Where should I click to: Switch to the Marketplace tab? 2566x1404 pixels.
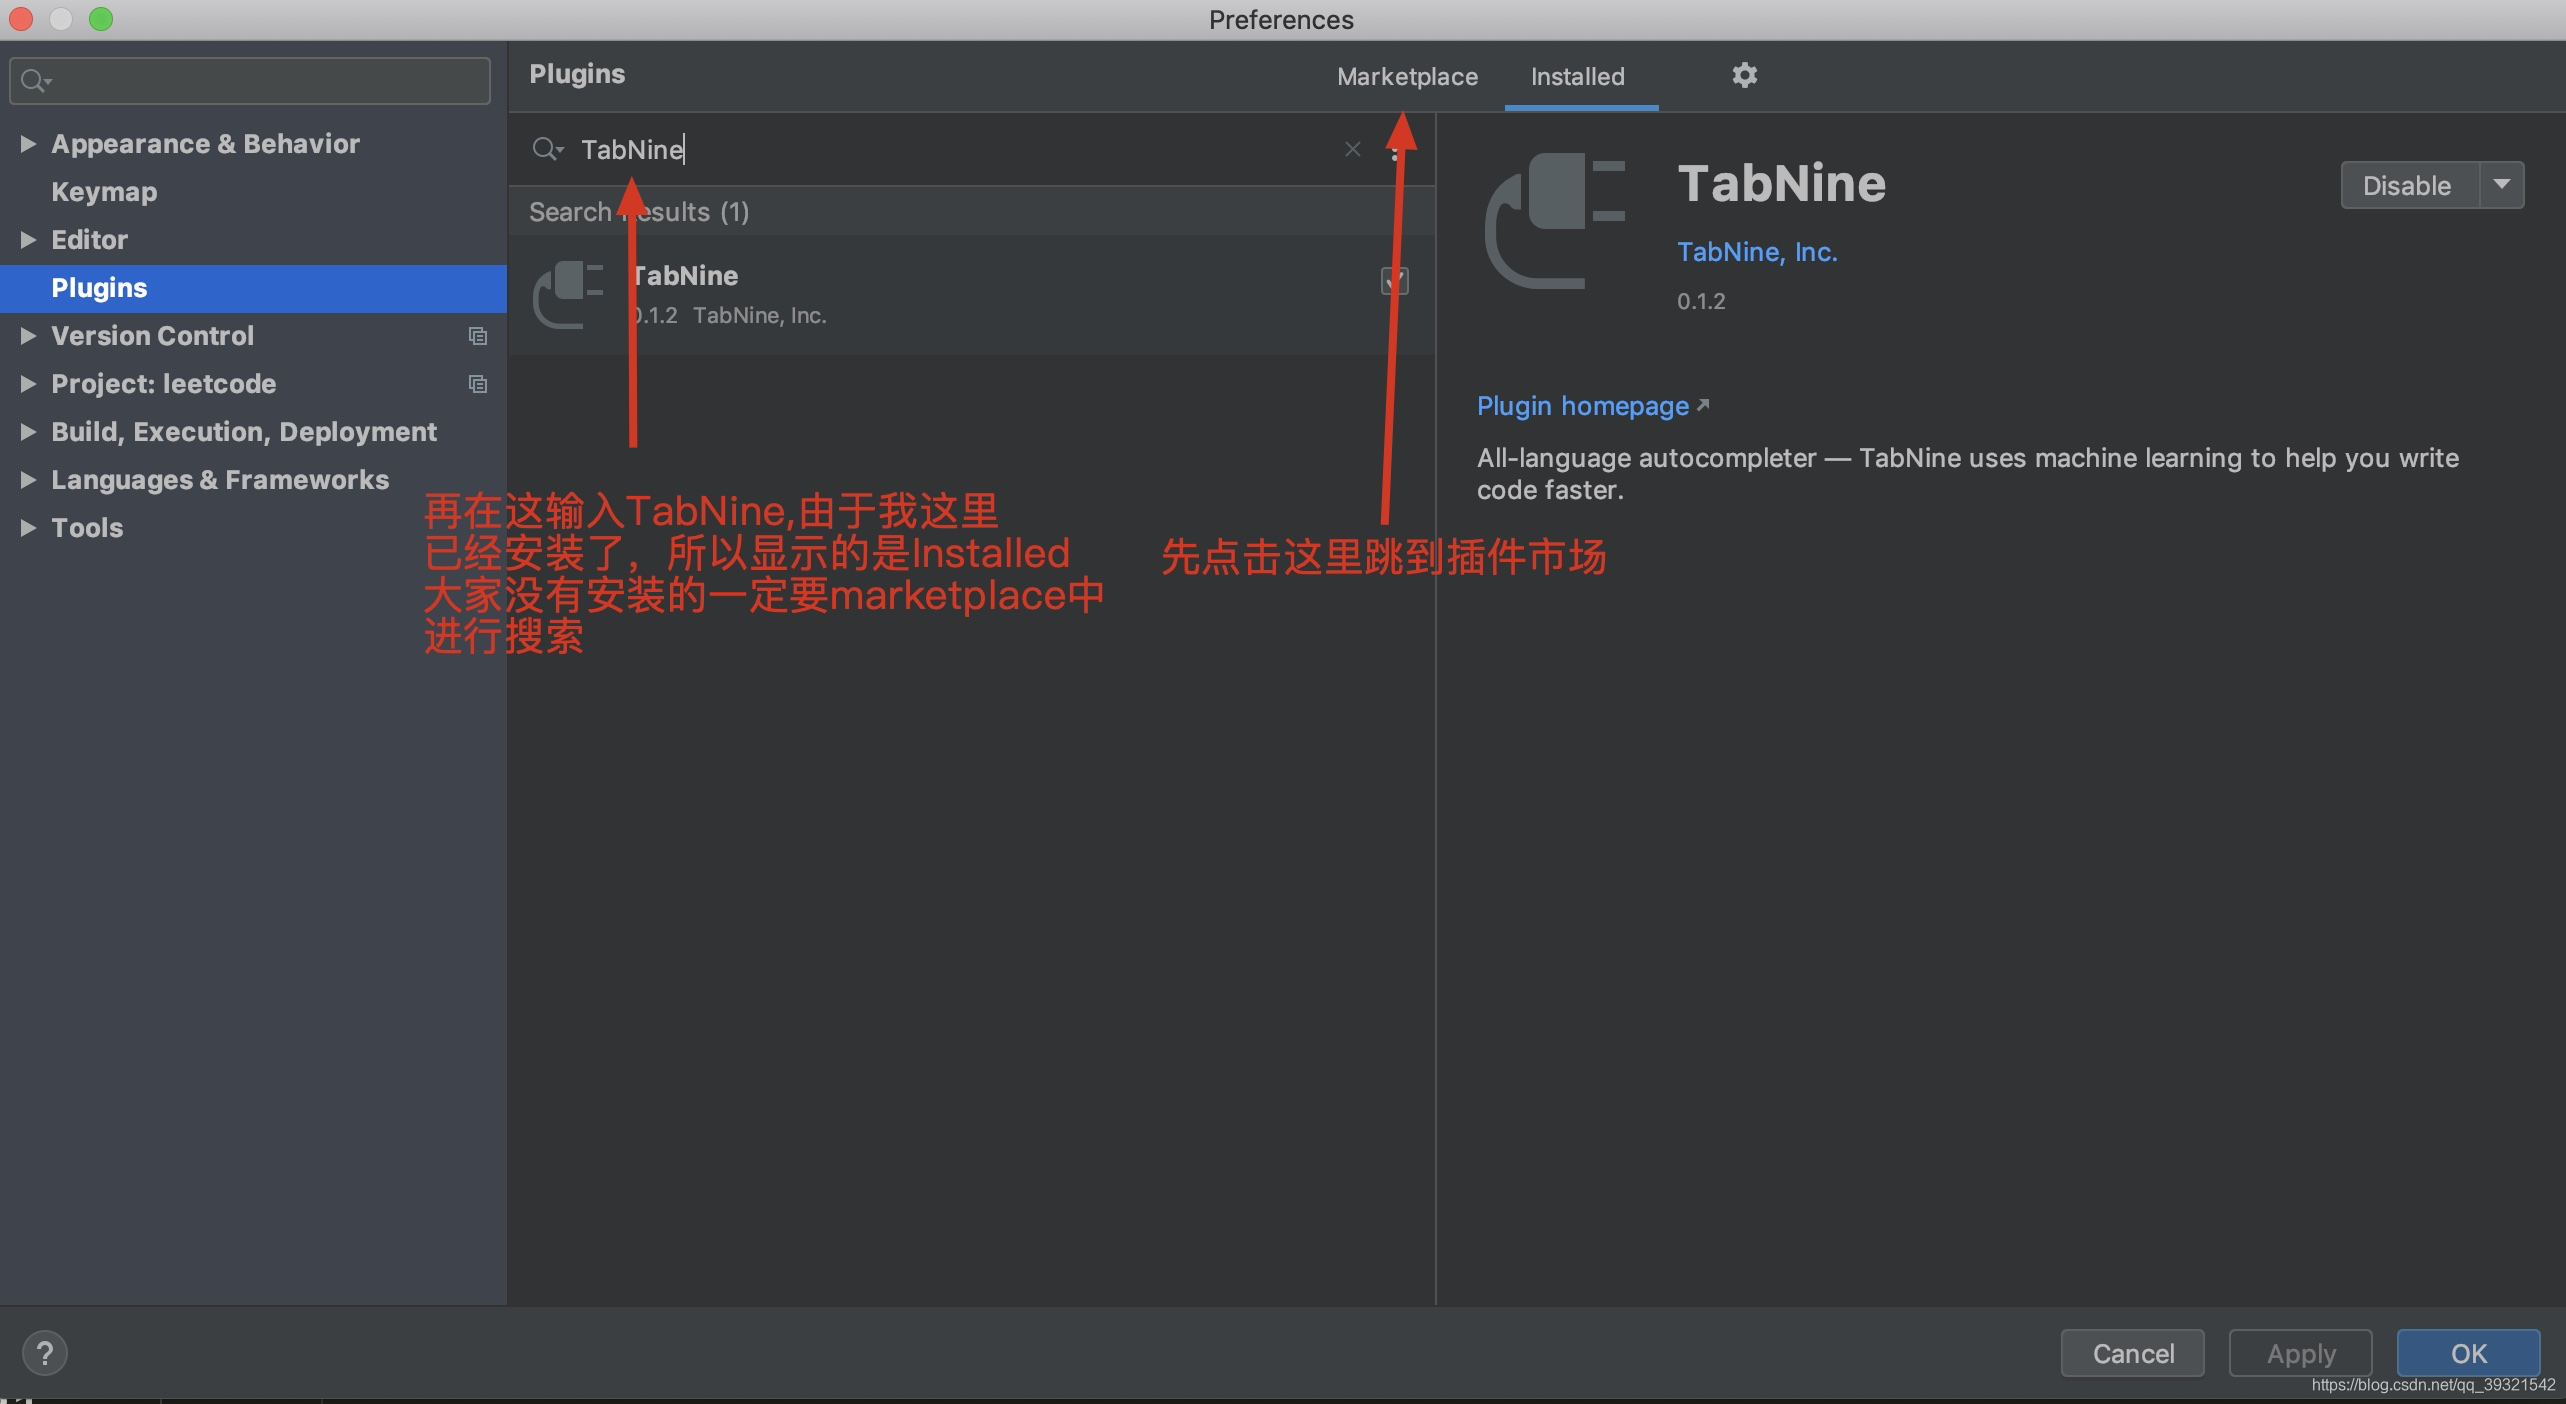point(1406,77)
